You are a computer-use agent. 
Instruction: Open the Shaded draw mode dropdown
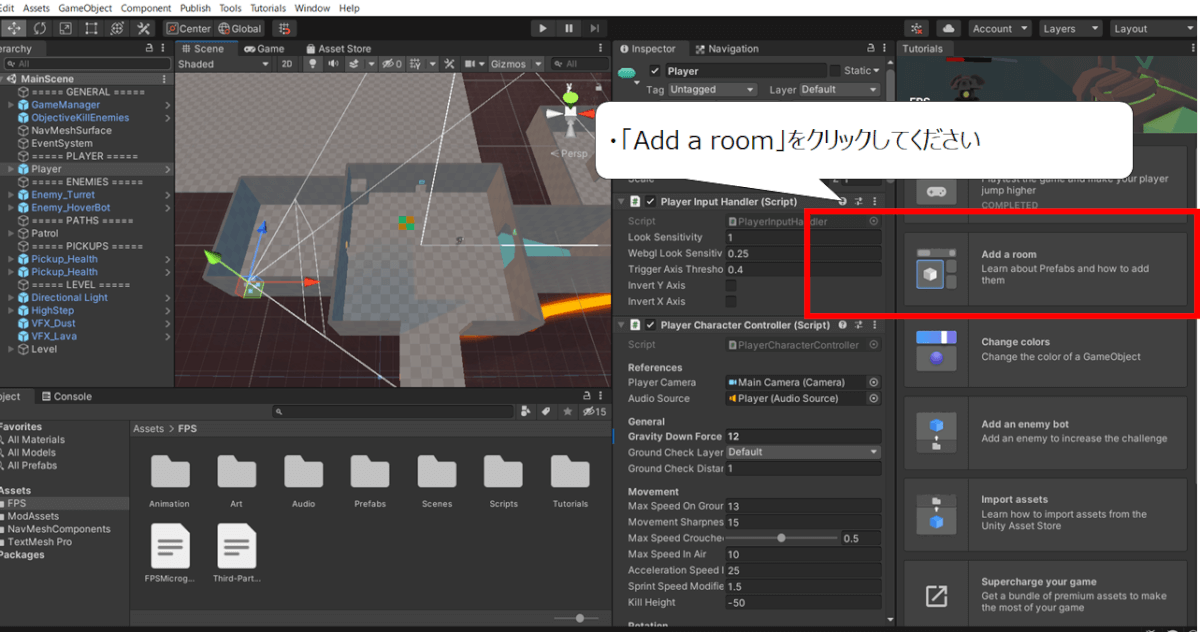coord(224,64)
